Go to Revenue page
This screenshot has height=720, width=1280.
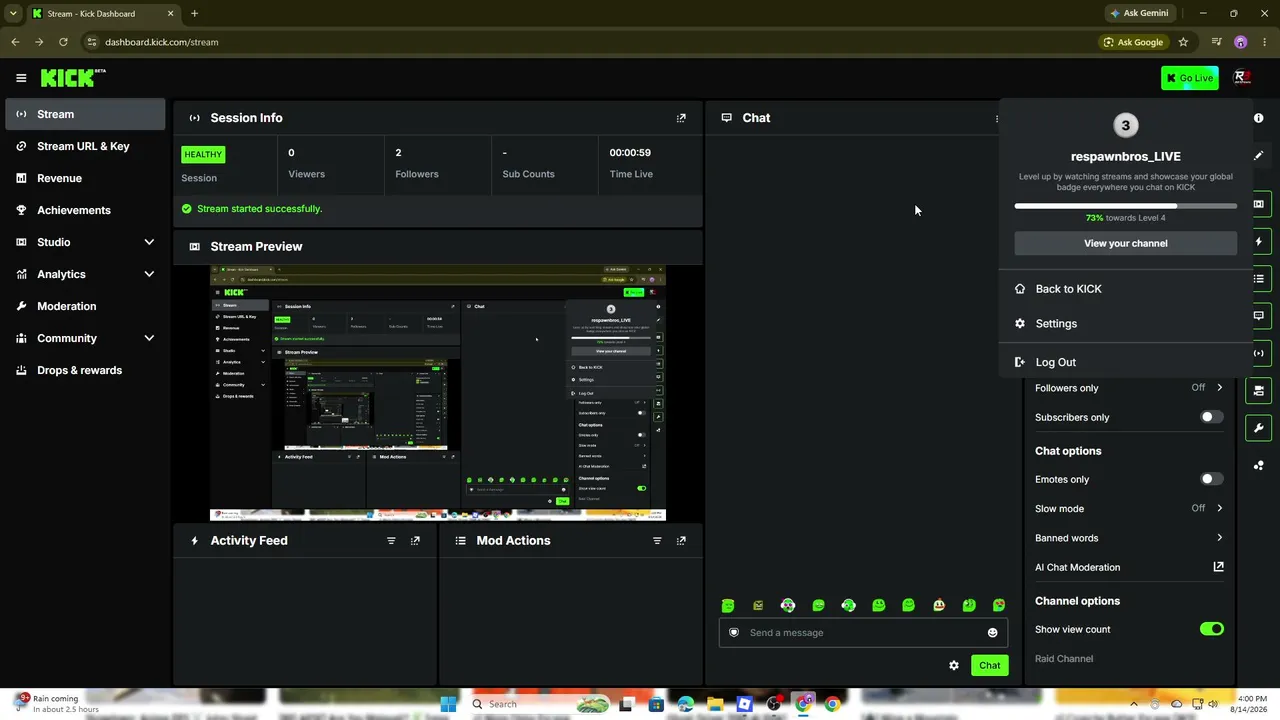[85, 178]
